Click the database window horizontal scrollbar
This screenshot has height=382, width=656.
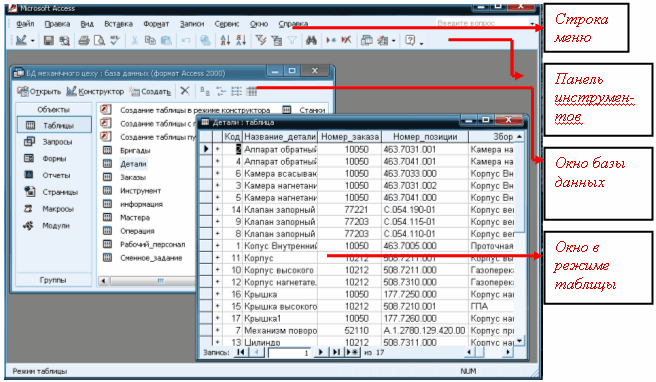[147, 281]
